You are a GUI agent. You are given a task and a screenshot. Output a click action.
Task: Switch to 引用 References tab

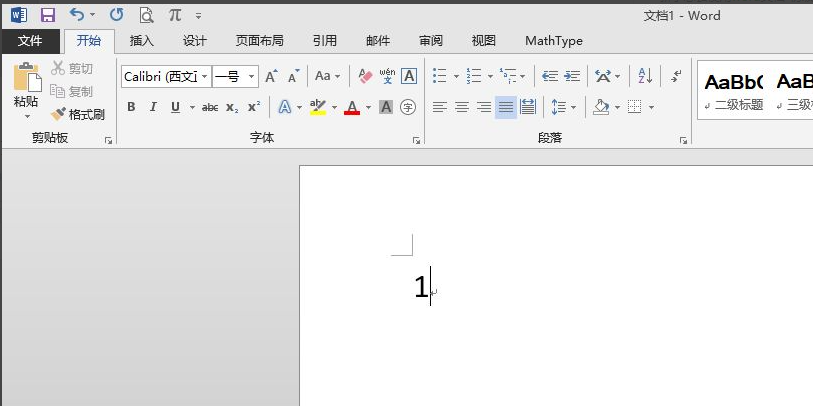325,40
